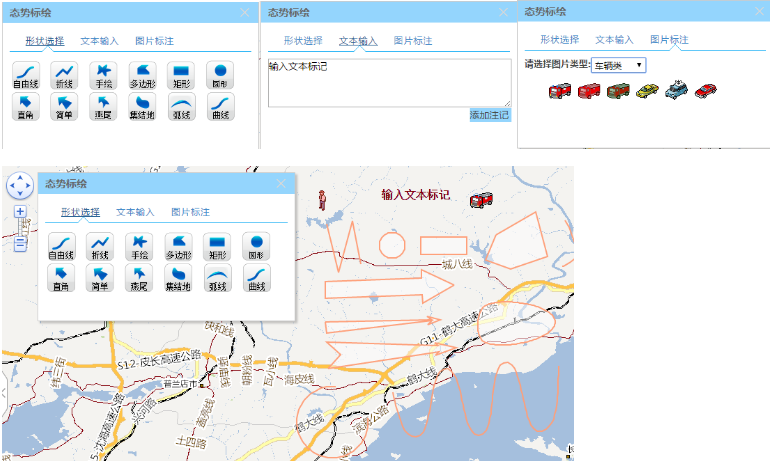770x461 pixels.
Task: Choose 简单 arrow tool in the map overlay panel
Action: pos(100,278)
